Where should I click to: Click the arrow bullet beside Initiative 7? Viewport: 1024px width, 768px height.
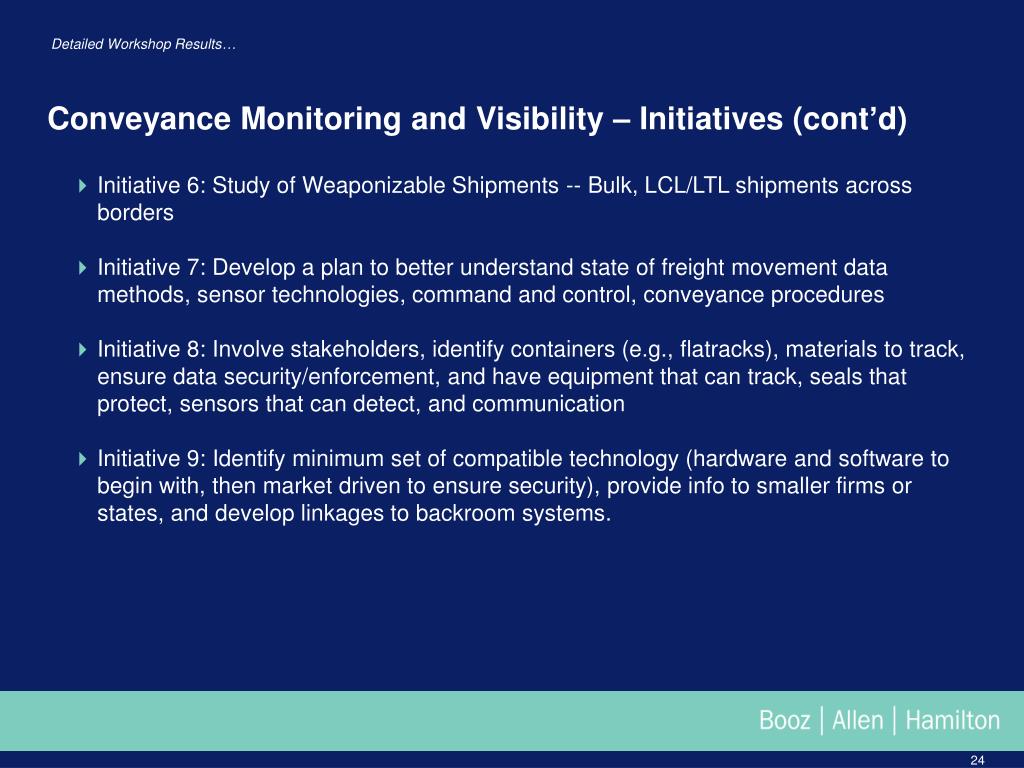(82, 268)
